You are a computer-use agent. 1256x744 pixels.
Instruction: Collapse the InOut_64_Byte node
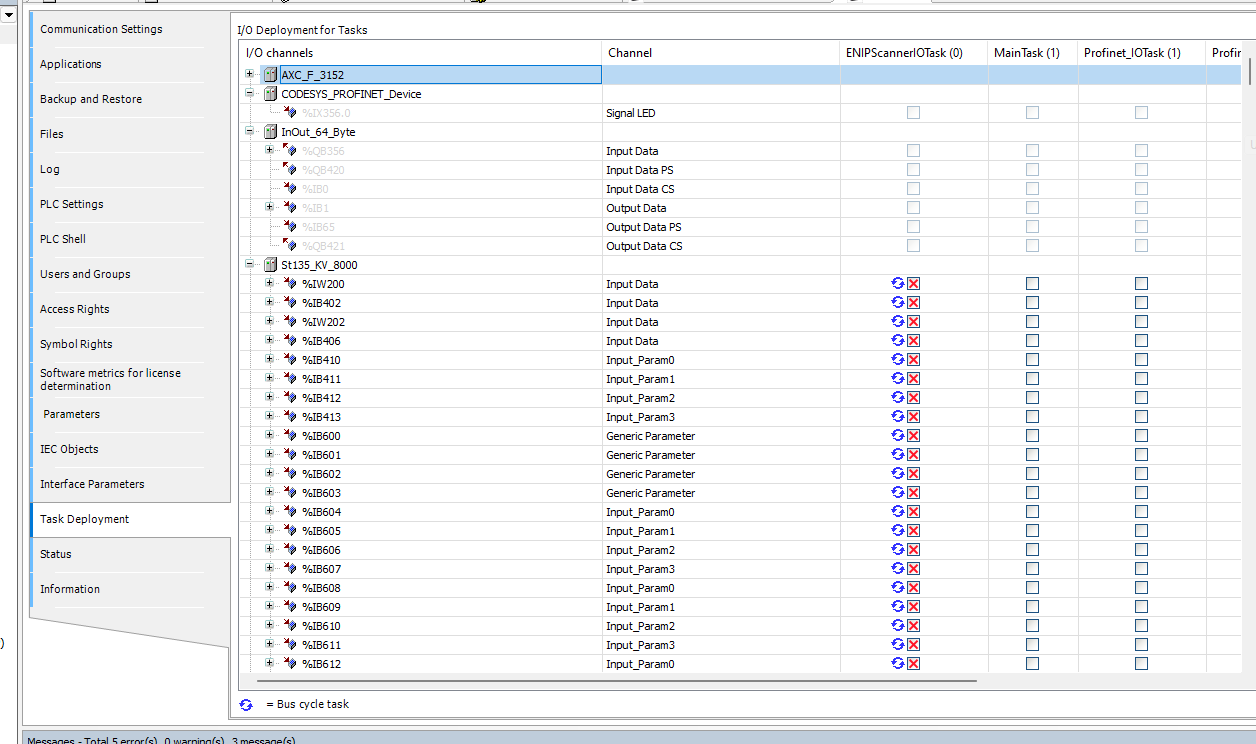[249, 131]
